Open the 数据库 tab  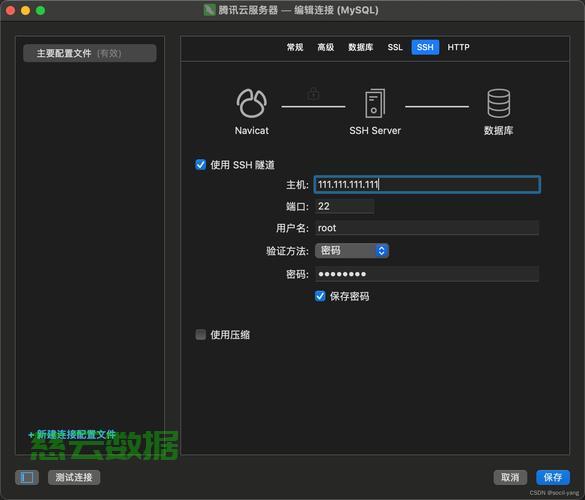[x=360, y=47]
